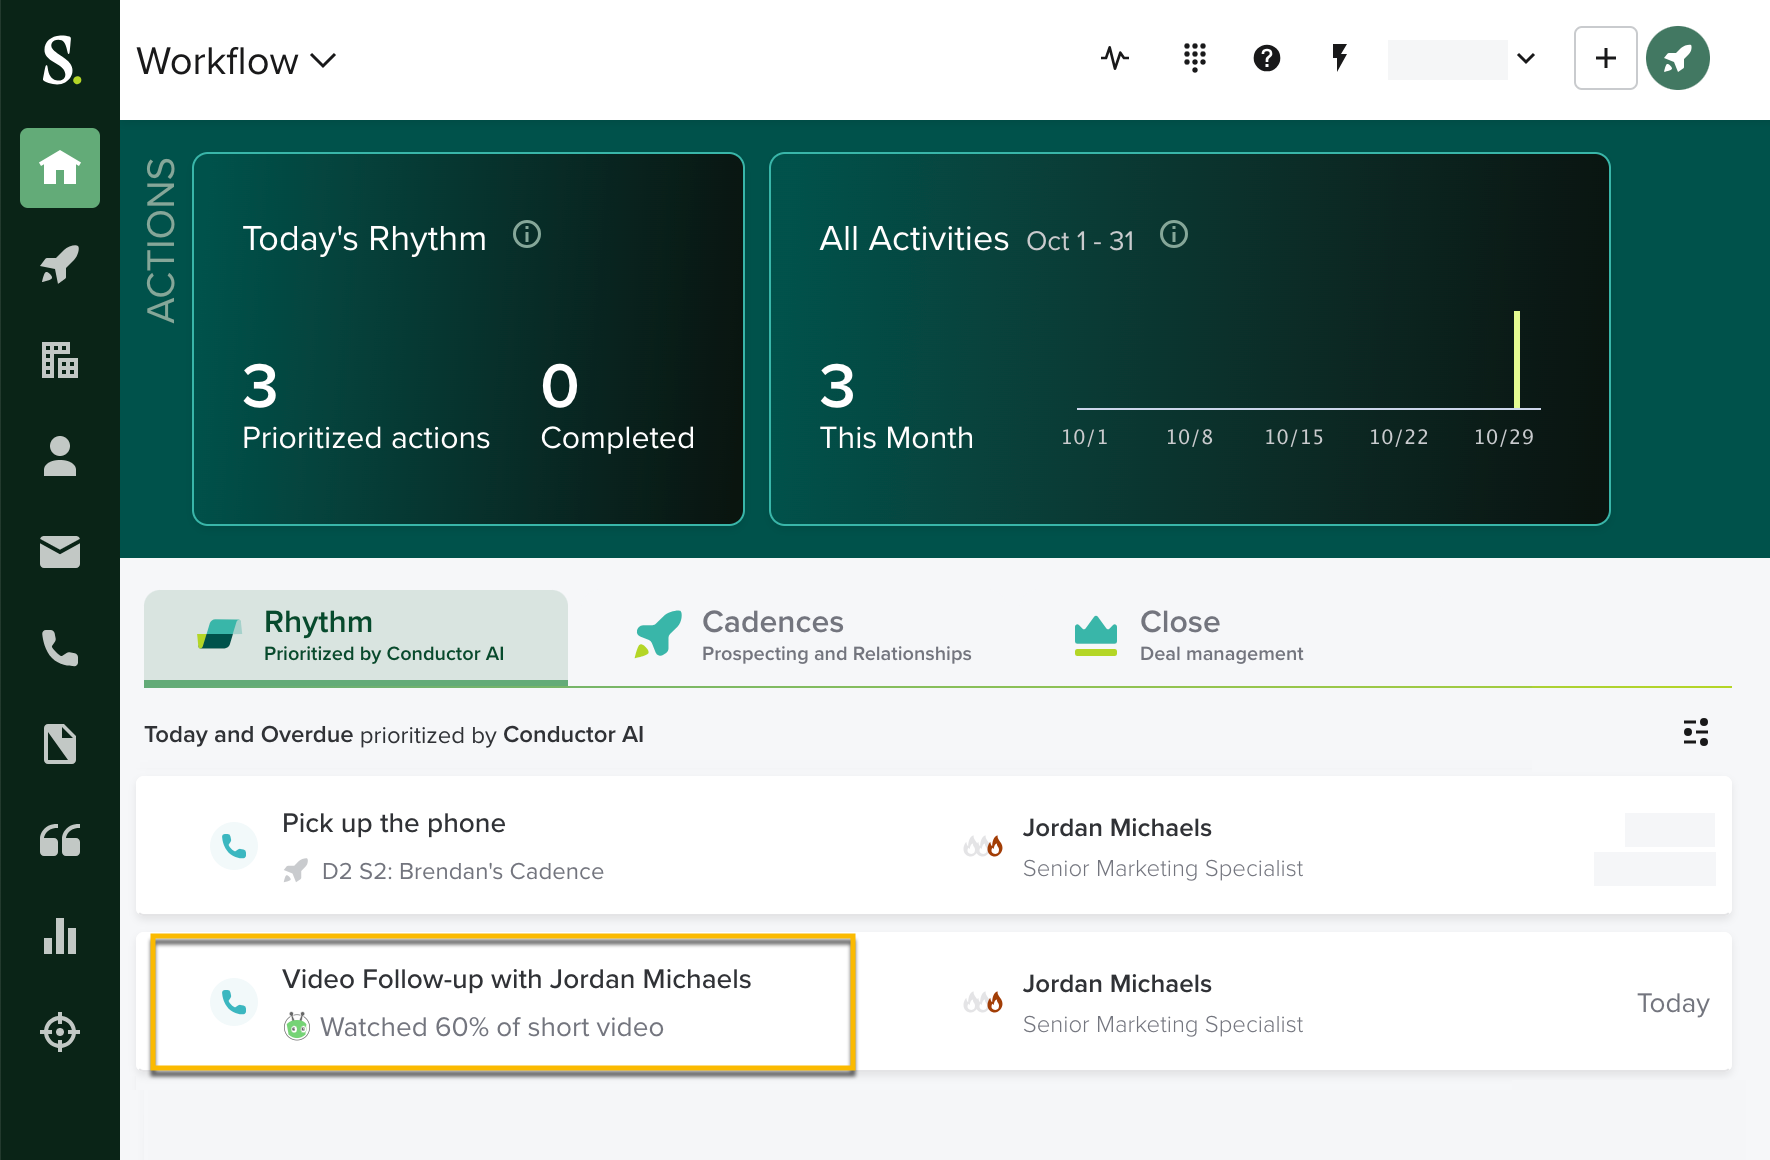Click the Salesloft S logo
Screen dimensions: 1770x1160
pos(61,60)
